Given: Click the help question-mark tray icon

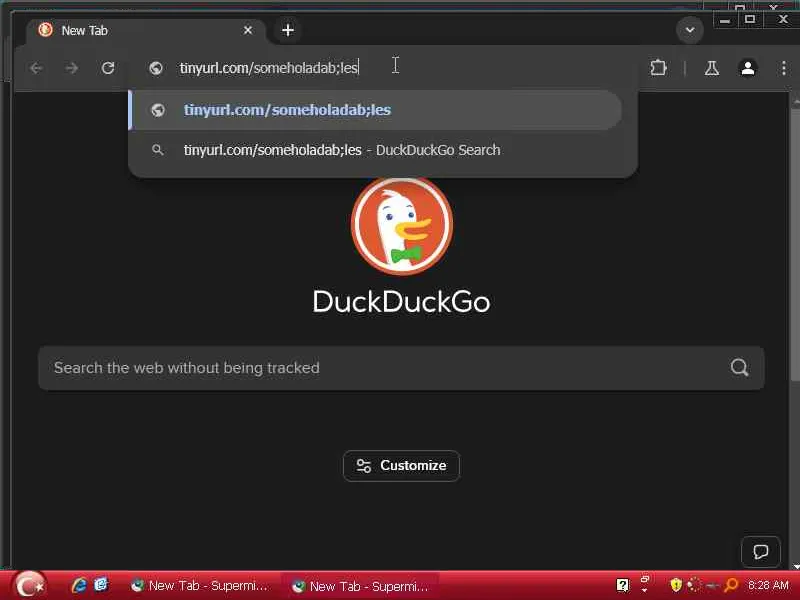Looking at the screenshot, I should (622, 585).
